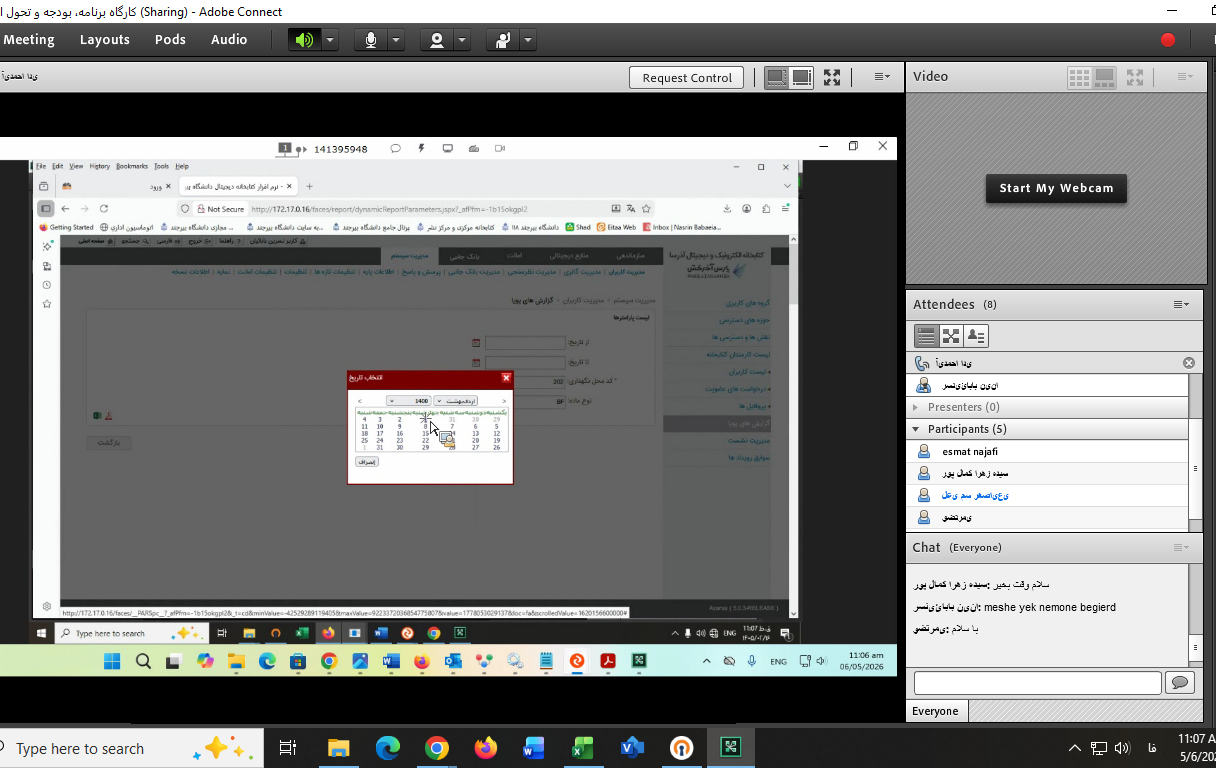Image resolution: width=1216 pixels, height=768 pixels.
Task: Select scroll view icon in Share pod
Action: (x=801, y=77)
